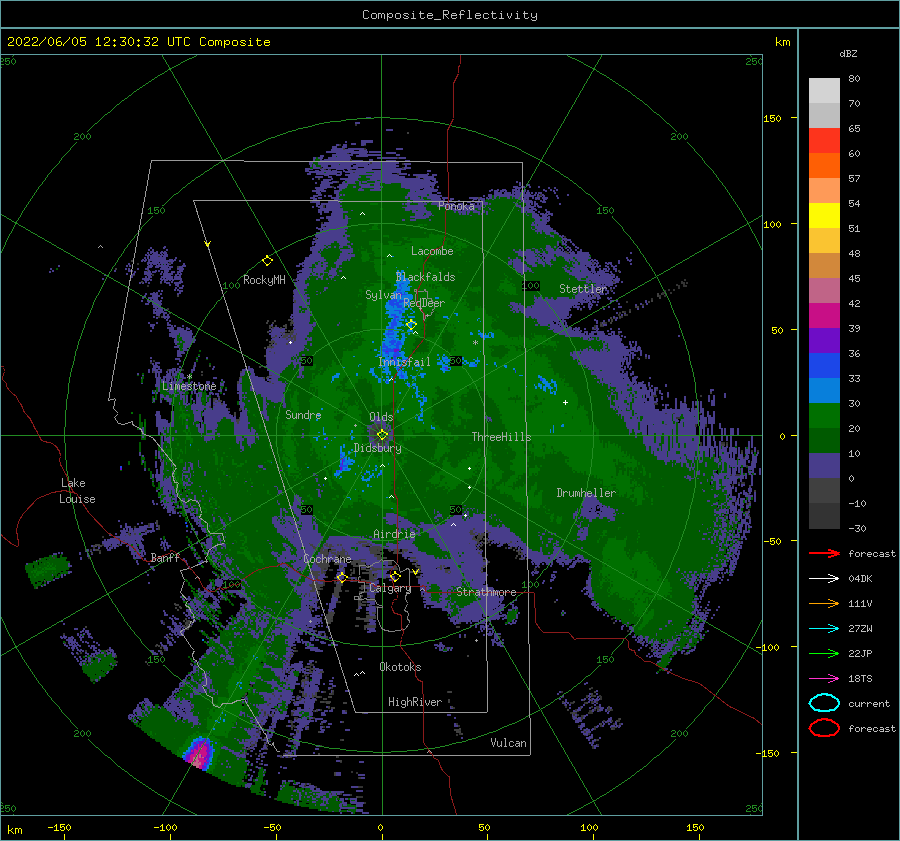The image size is (900, 841).
Task: Click the RockyMH label
Action: pyautogui.click(x=264, y=280)
